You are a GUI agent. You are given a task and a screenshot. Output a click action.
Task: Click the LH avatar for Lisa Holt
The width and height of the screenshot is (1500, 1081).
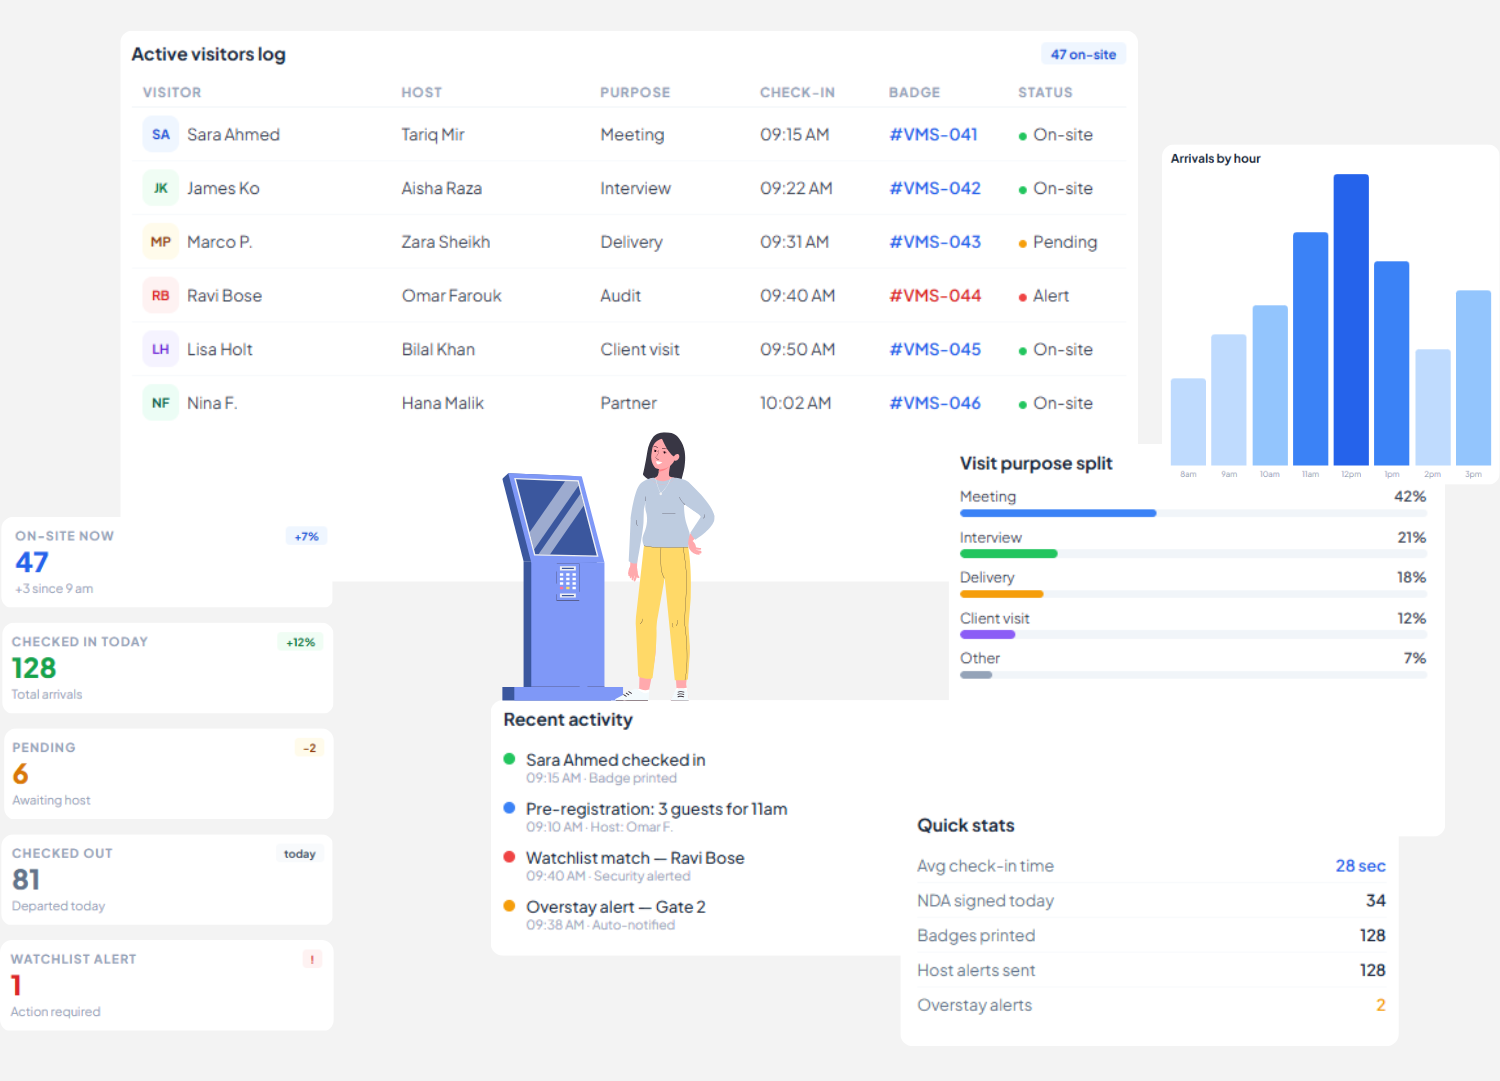click(x=161, y=349)
